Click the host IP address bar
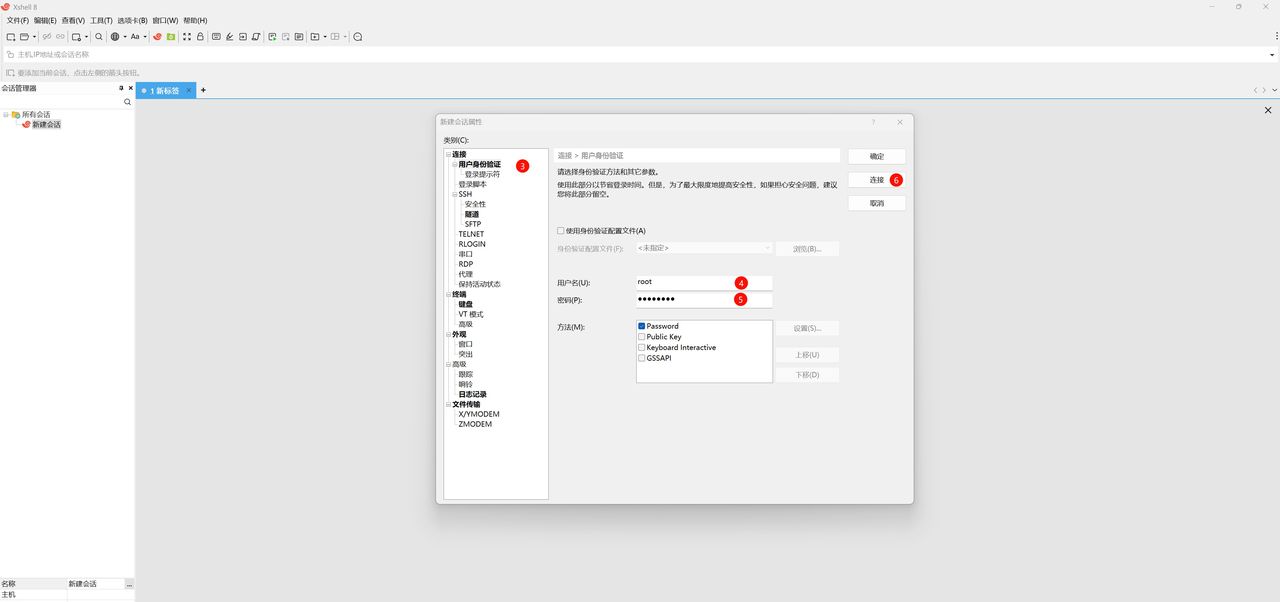This screenshot has width=1280, height=602. [x=640, y=55]
